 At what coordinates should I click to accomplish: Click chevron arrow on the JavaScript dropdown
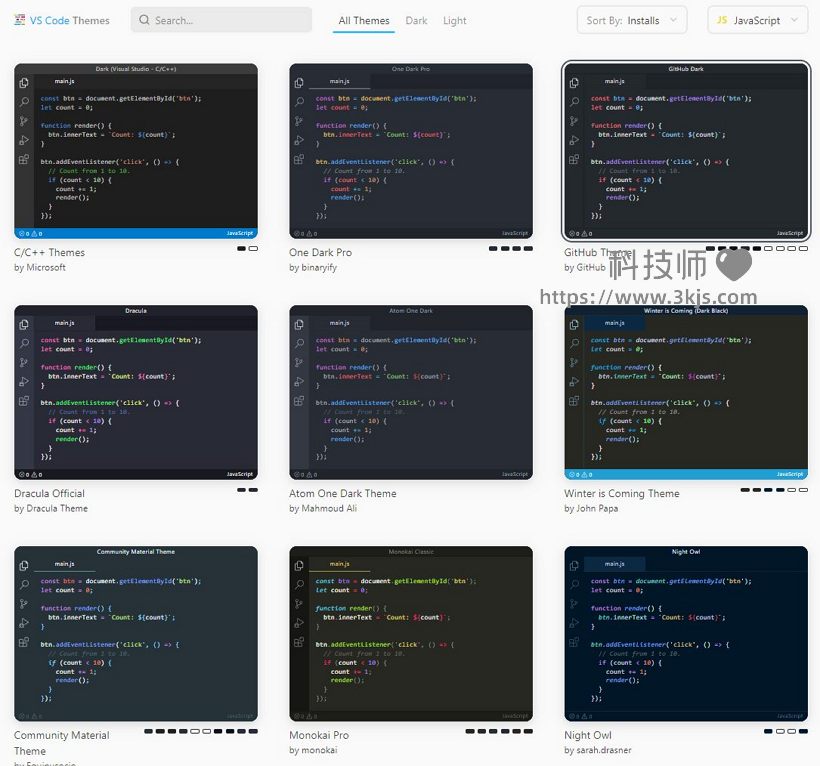[x=794, y=20]
